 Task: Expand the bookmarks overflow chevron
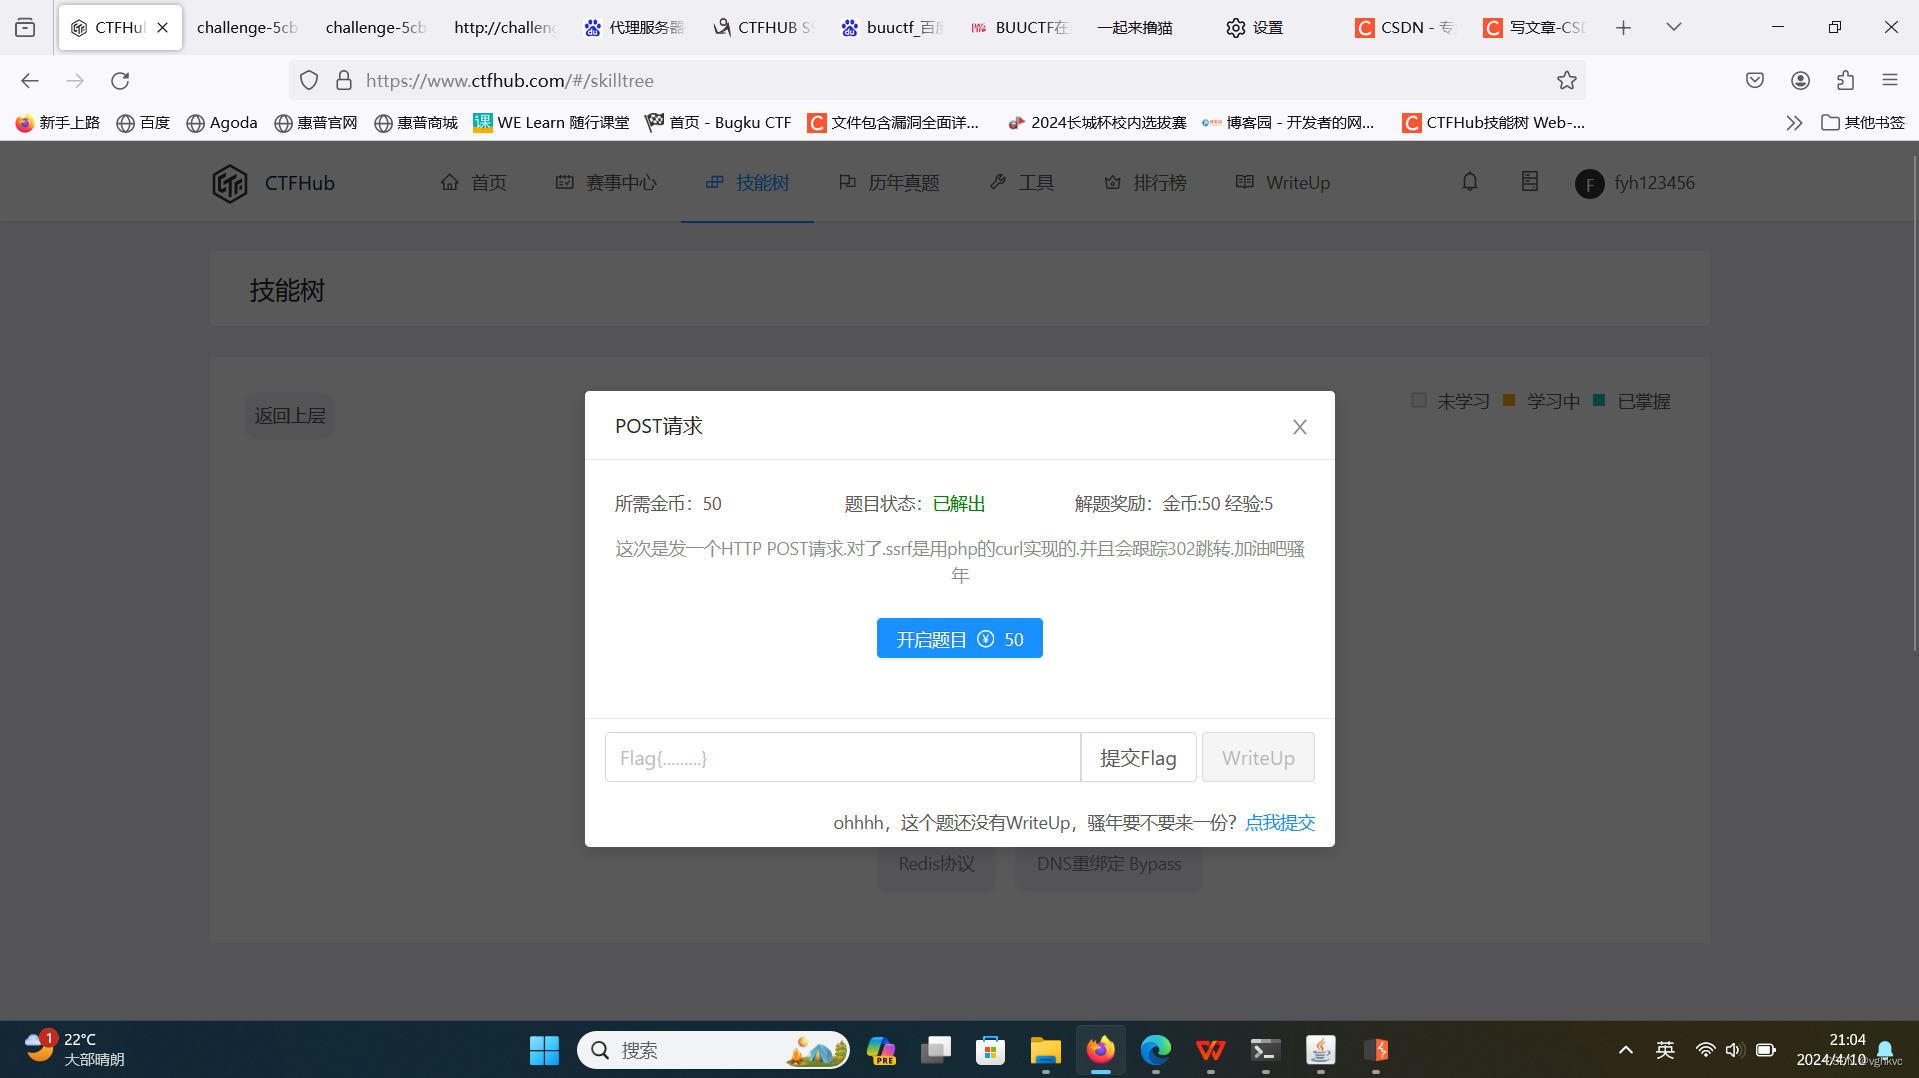click(x=1793, y=122)
